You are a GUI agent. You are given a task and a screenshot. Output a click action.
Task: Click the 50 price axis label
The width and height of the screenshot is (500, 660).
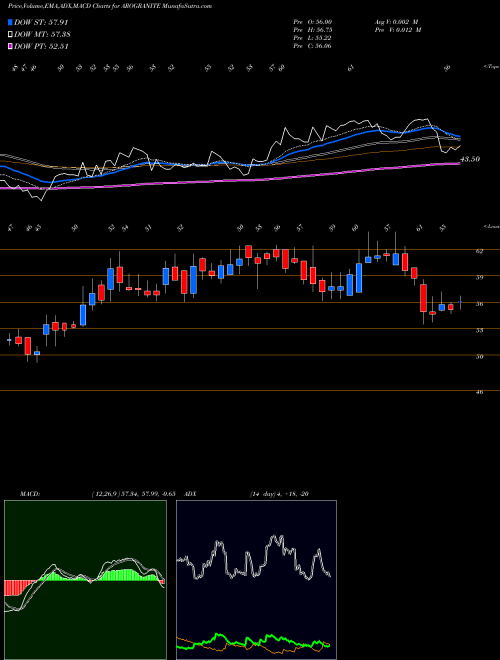tap(479, 357)
